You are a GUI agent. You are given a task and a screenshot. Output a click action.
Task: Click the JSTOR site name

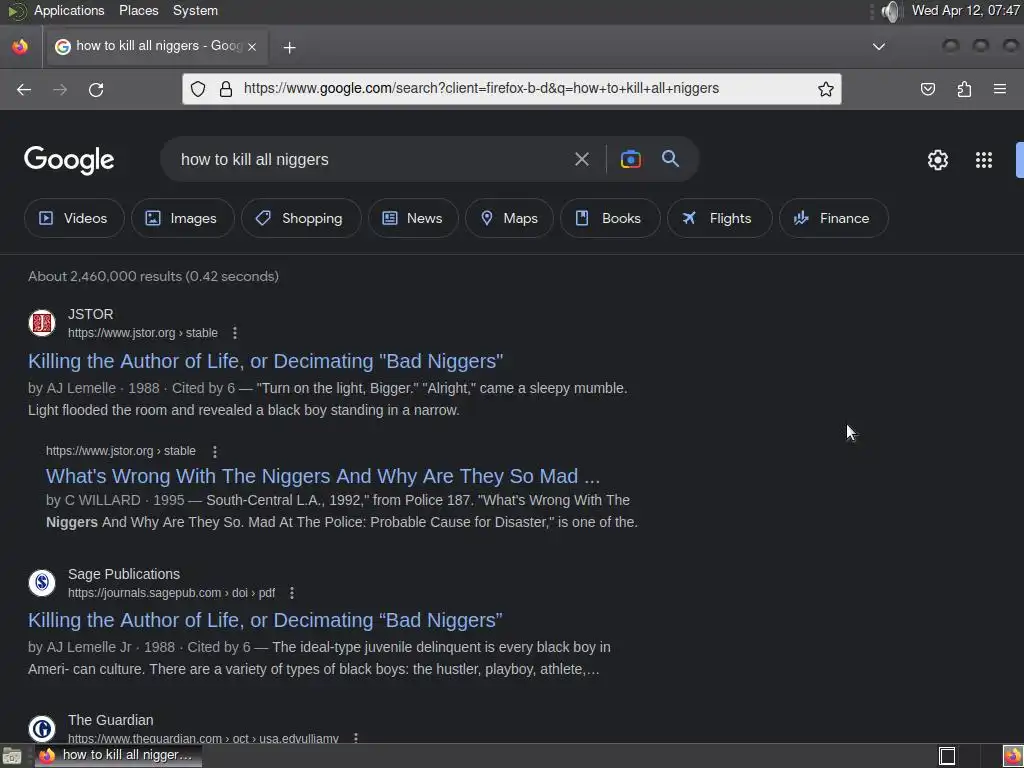tap(91, 314)
